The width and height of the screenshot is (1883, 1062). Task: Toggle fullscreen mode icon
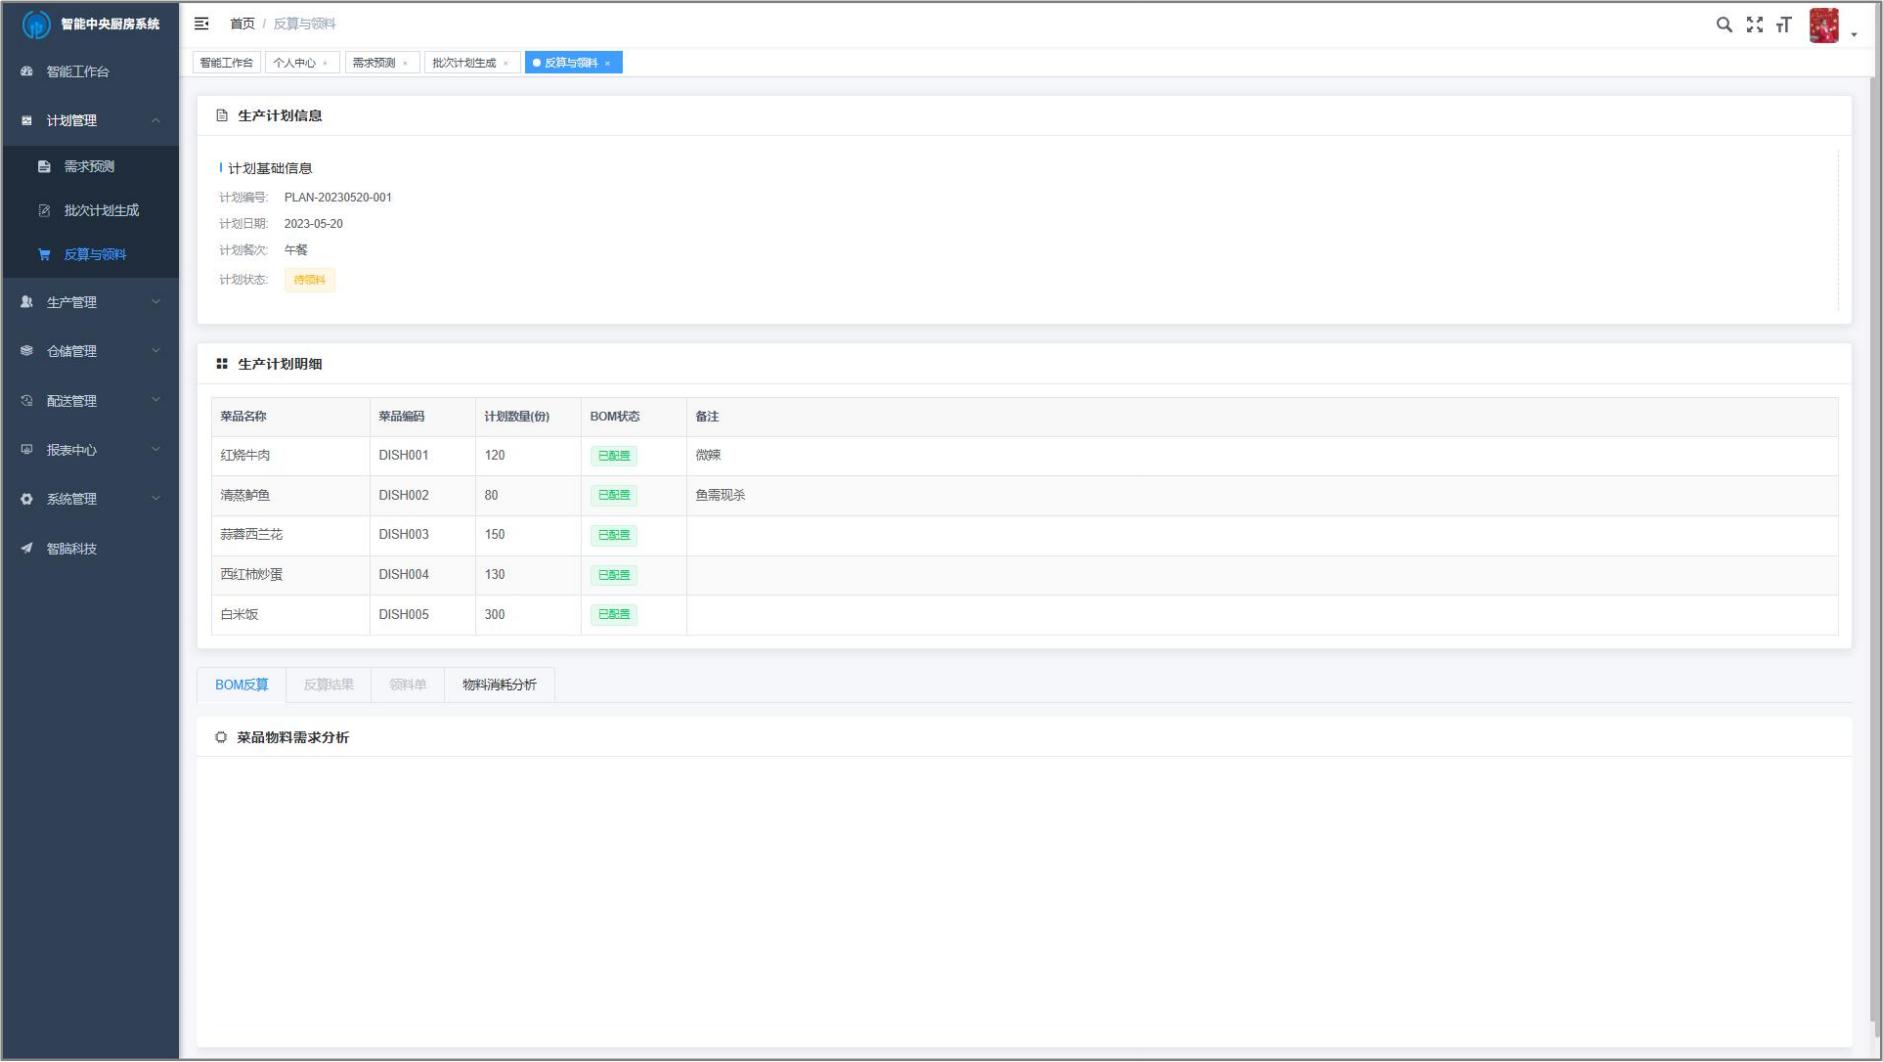(1754, 25)
